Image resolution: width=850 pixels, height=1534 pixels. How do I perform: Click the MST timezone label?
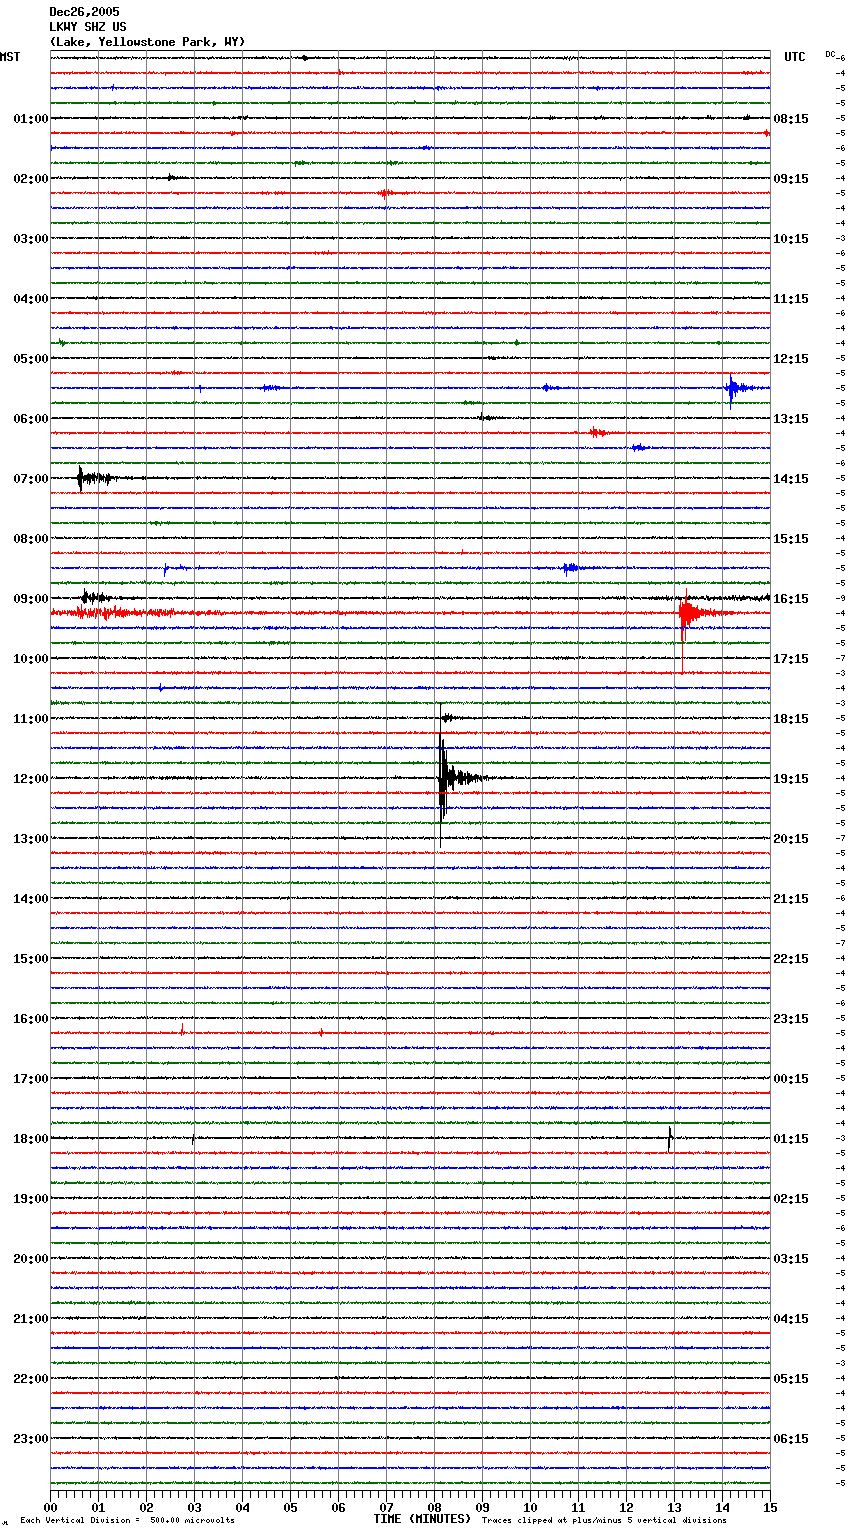coord(10,57)
